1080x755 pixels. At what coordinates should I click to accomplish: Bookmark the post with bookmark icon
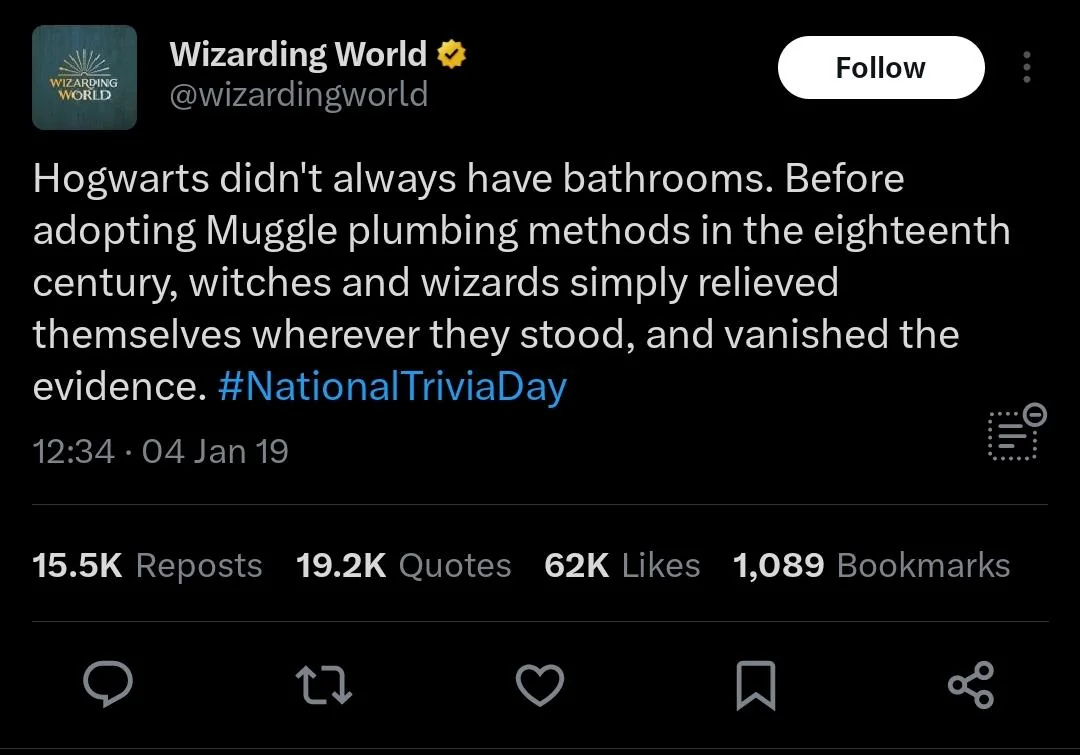[x=756, y=685]
